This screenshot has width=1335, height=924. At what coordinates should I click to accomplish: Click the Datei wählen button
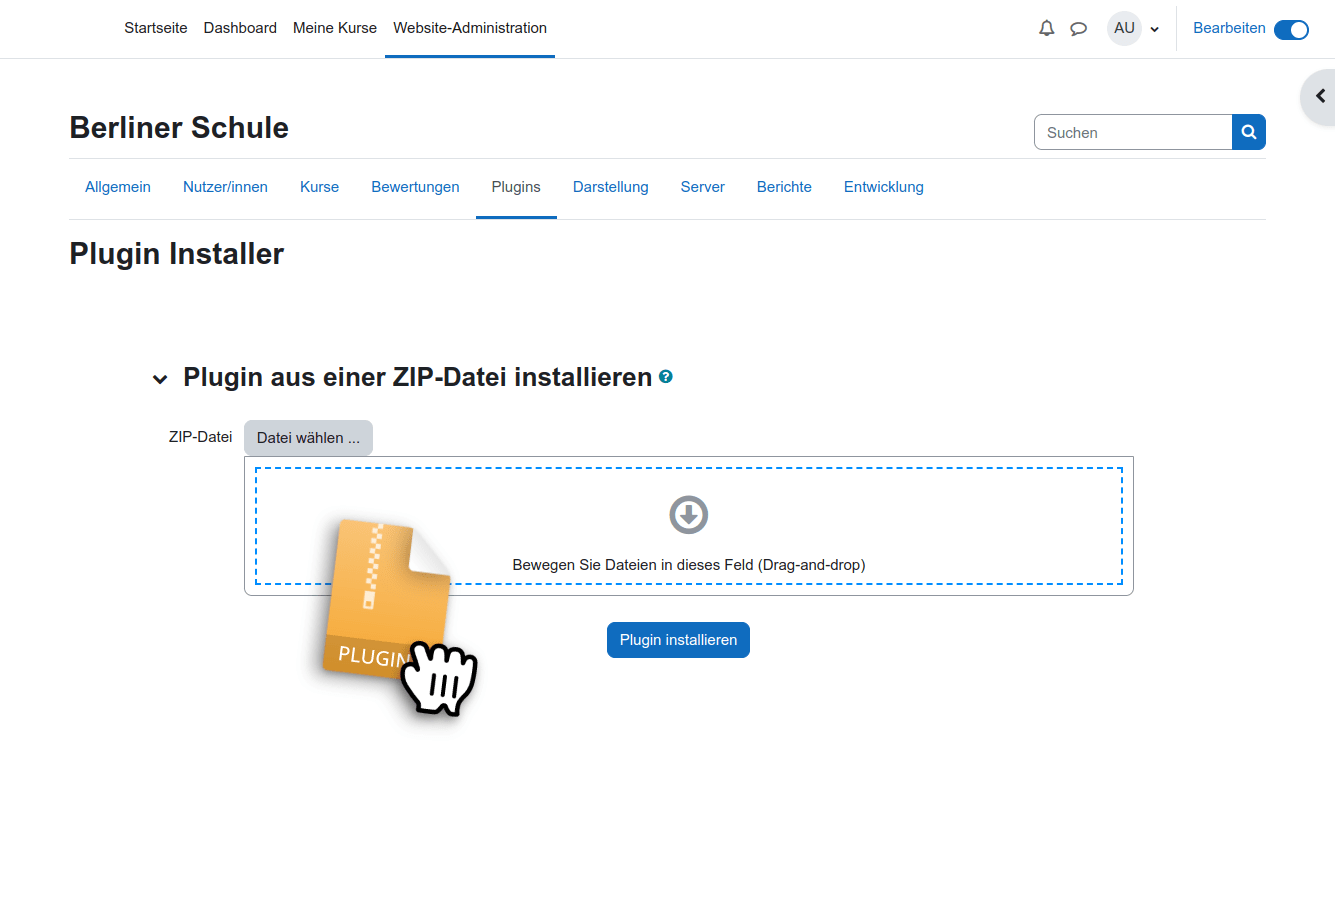(308, 438)
